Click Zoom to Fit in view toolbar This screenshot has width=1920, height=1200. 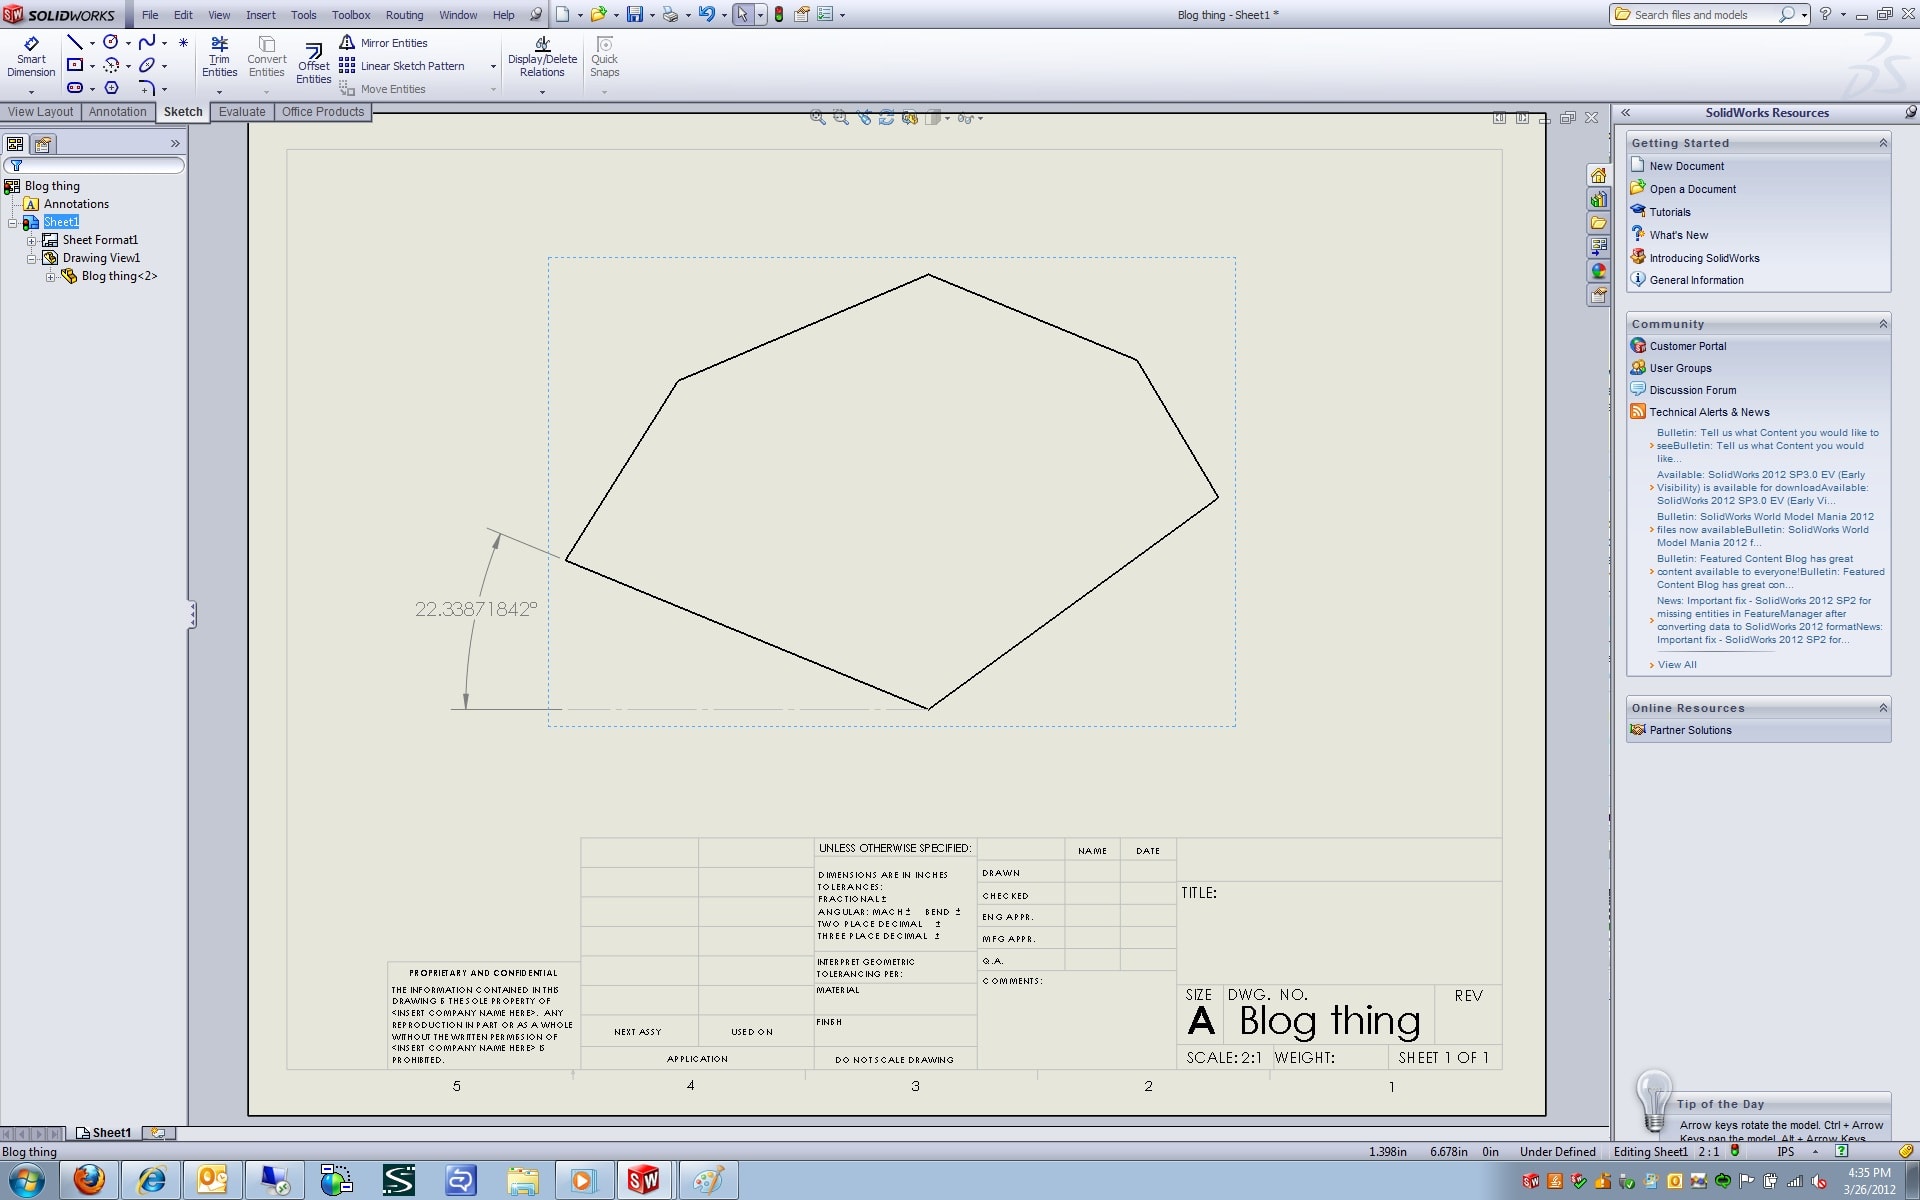(x=817, y=118)
